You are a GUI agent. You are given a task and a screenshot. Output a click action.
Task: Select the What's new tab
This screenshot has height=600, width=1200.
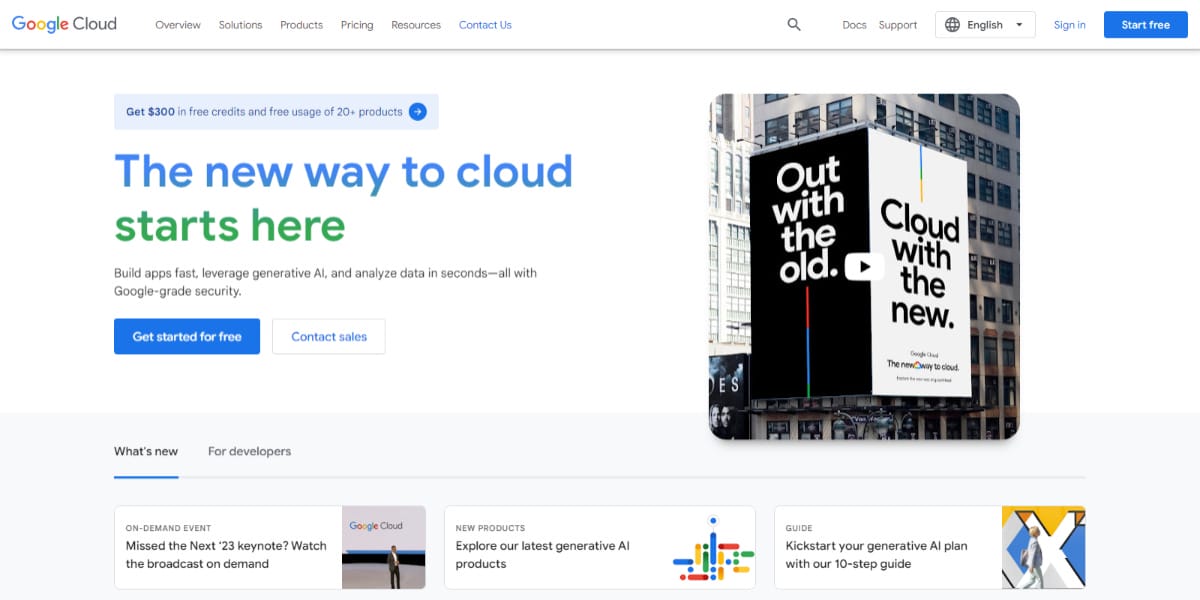146,451
